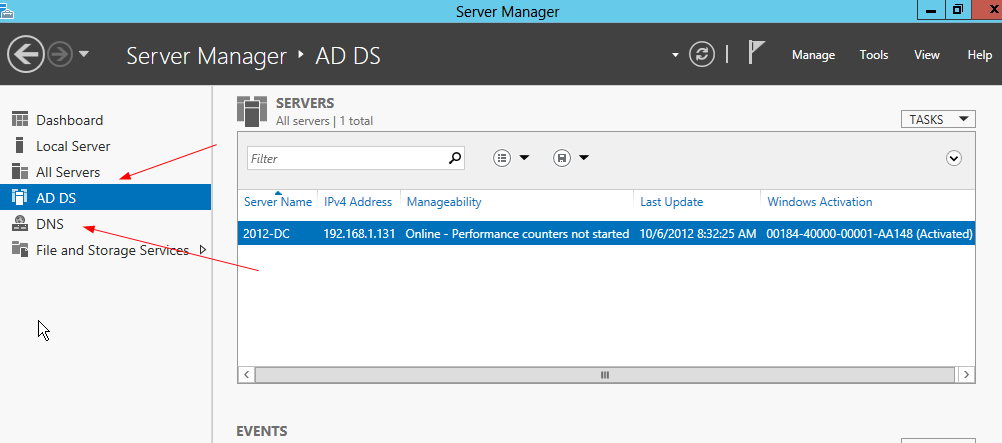Open the navigation history dropdown arrow
This screenshot has height=443, width=1002.
point(84,55)
